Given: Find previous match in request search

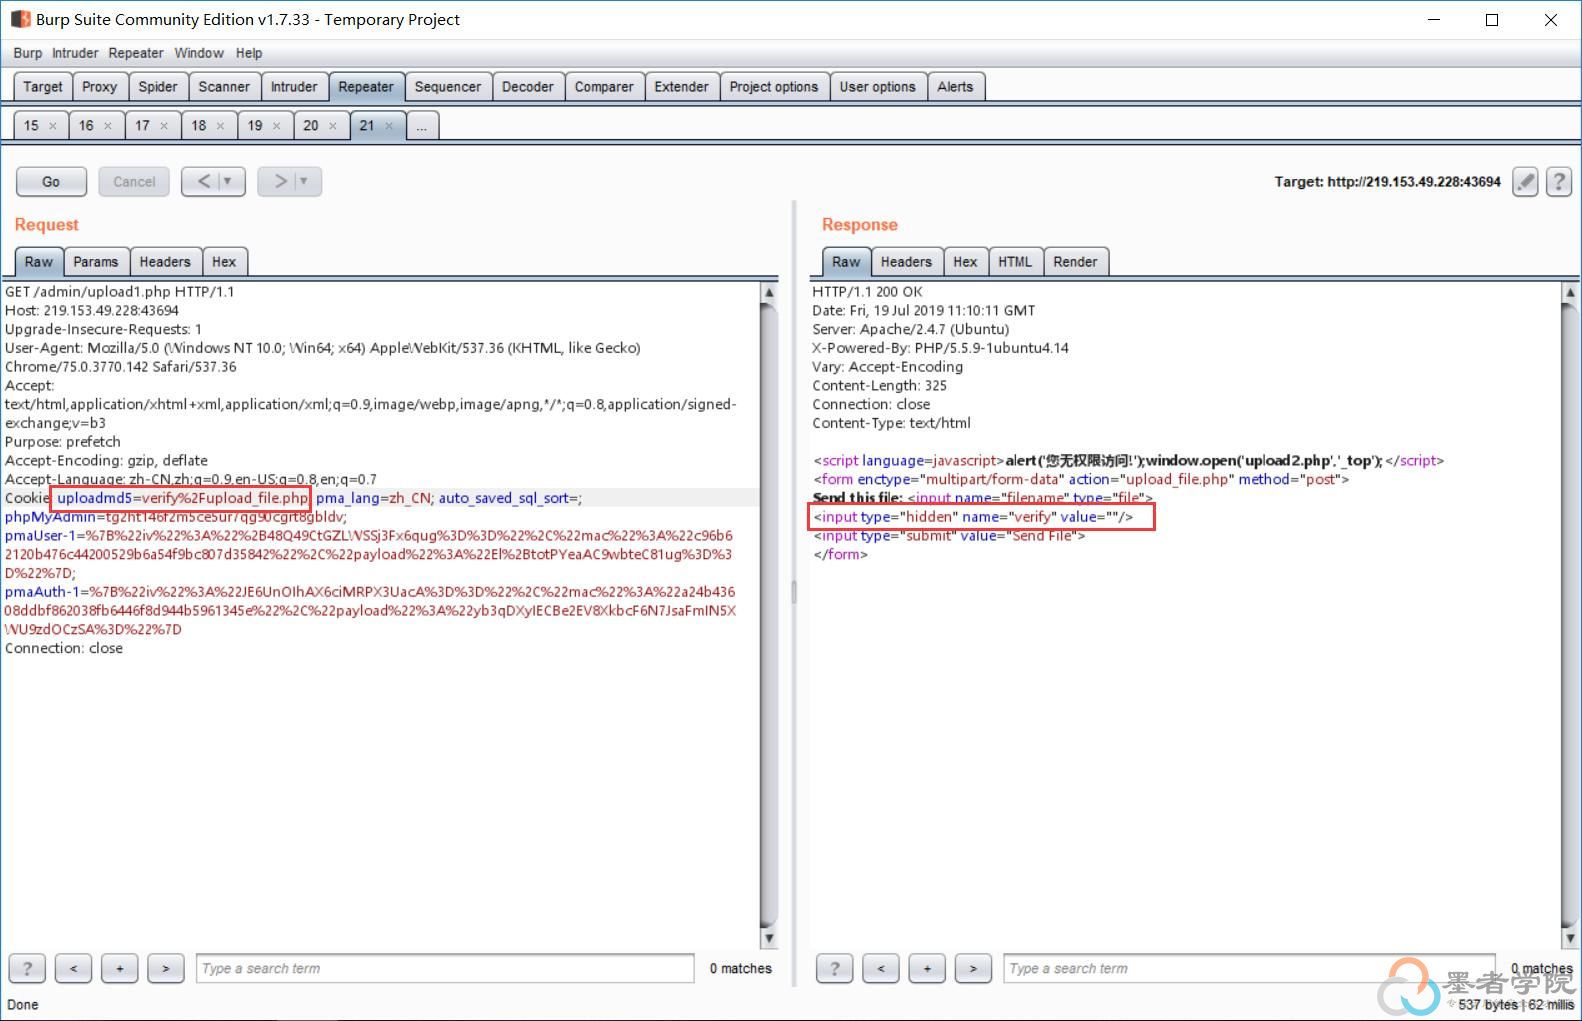Looking at the screenshot, I should pos(73,968).
